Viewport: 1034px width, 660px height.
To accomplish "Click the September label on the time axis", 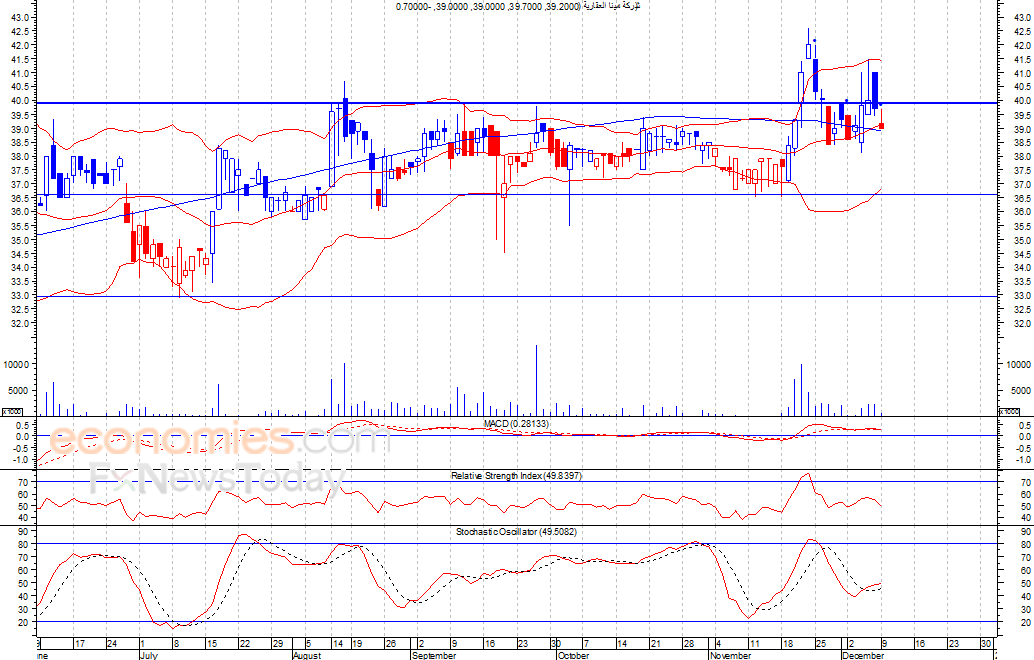I will [434, 656].
